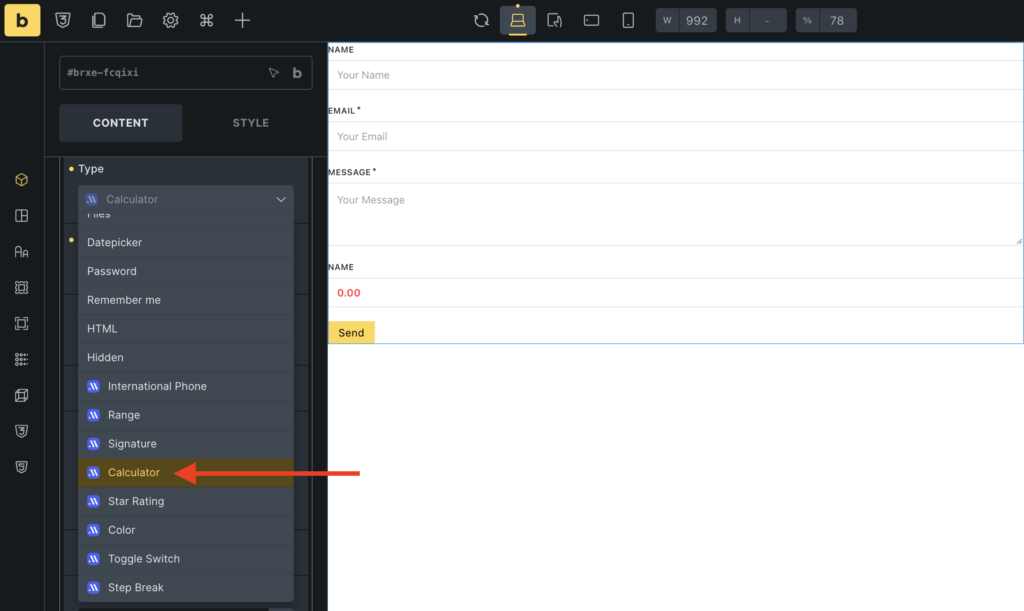1024x611 pixels.
Task: Click the HTML5 shield icon in left sidebar
Action: click(x=22, y=467)
